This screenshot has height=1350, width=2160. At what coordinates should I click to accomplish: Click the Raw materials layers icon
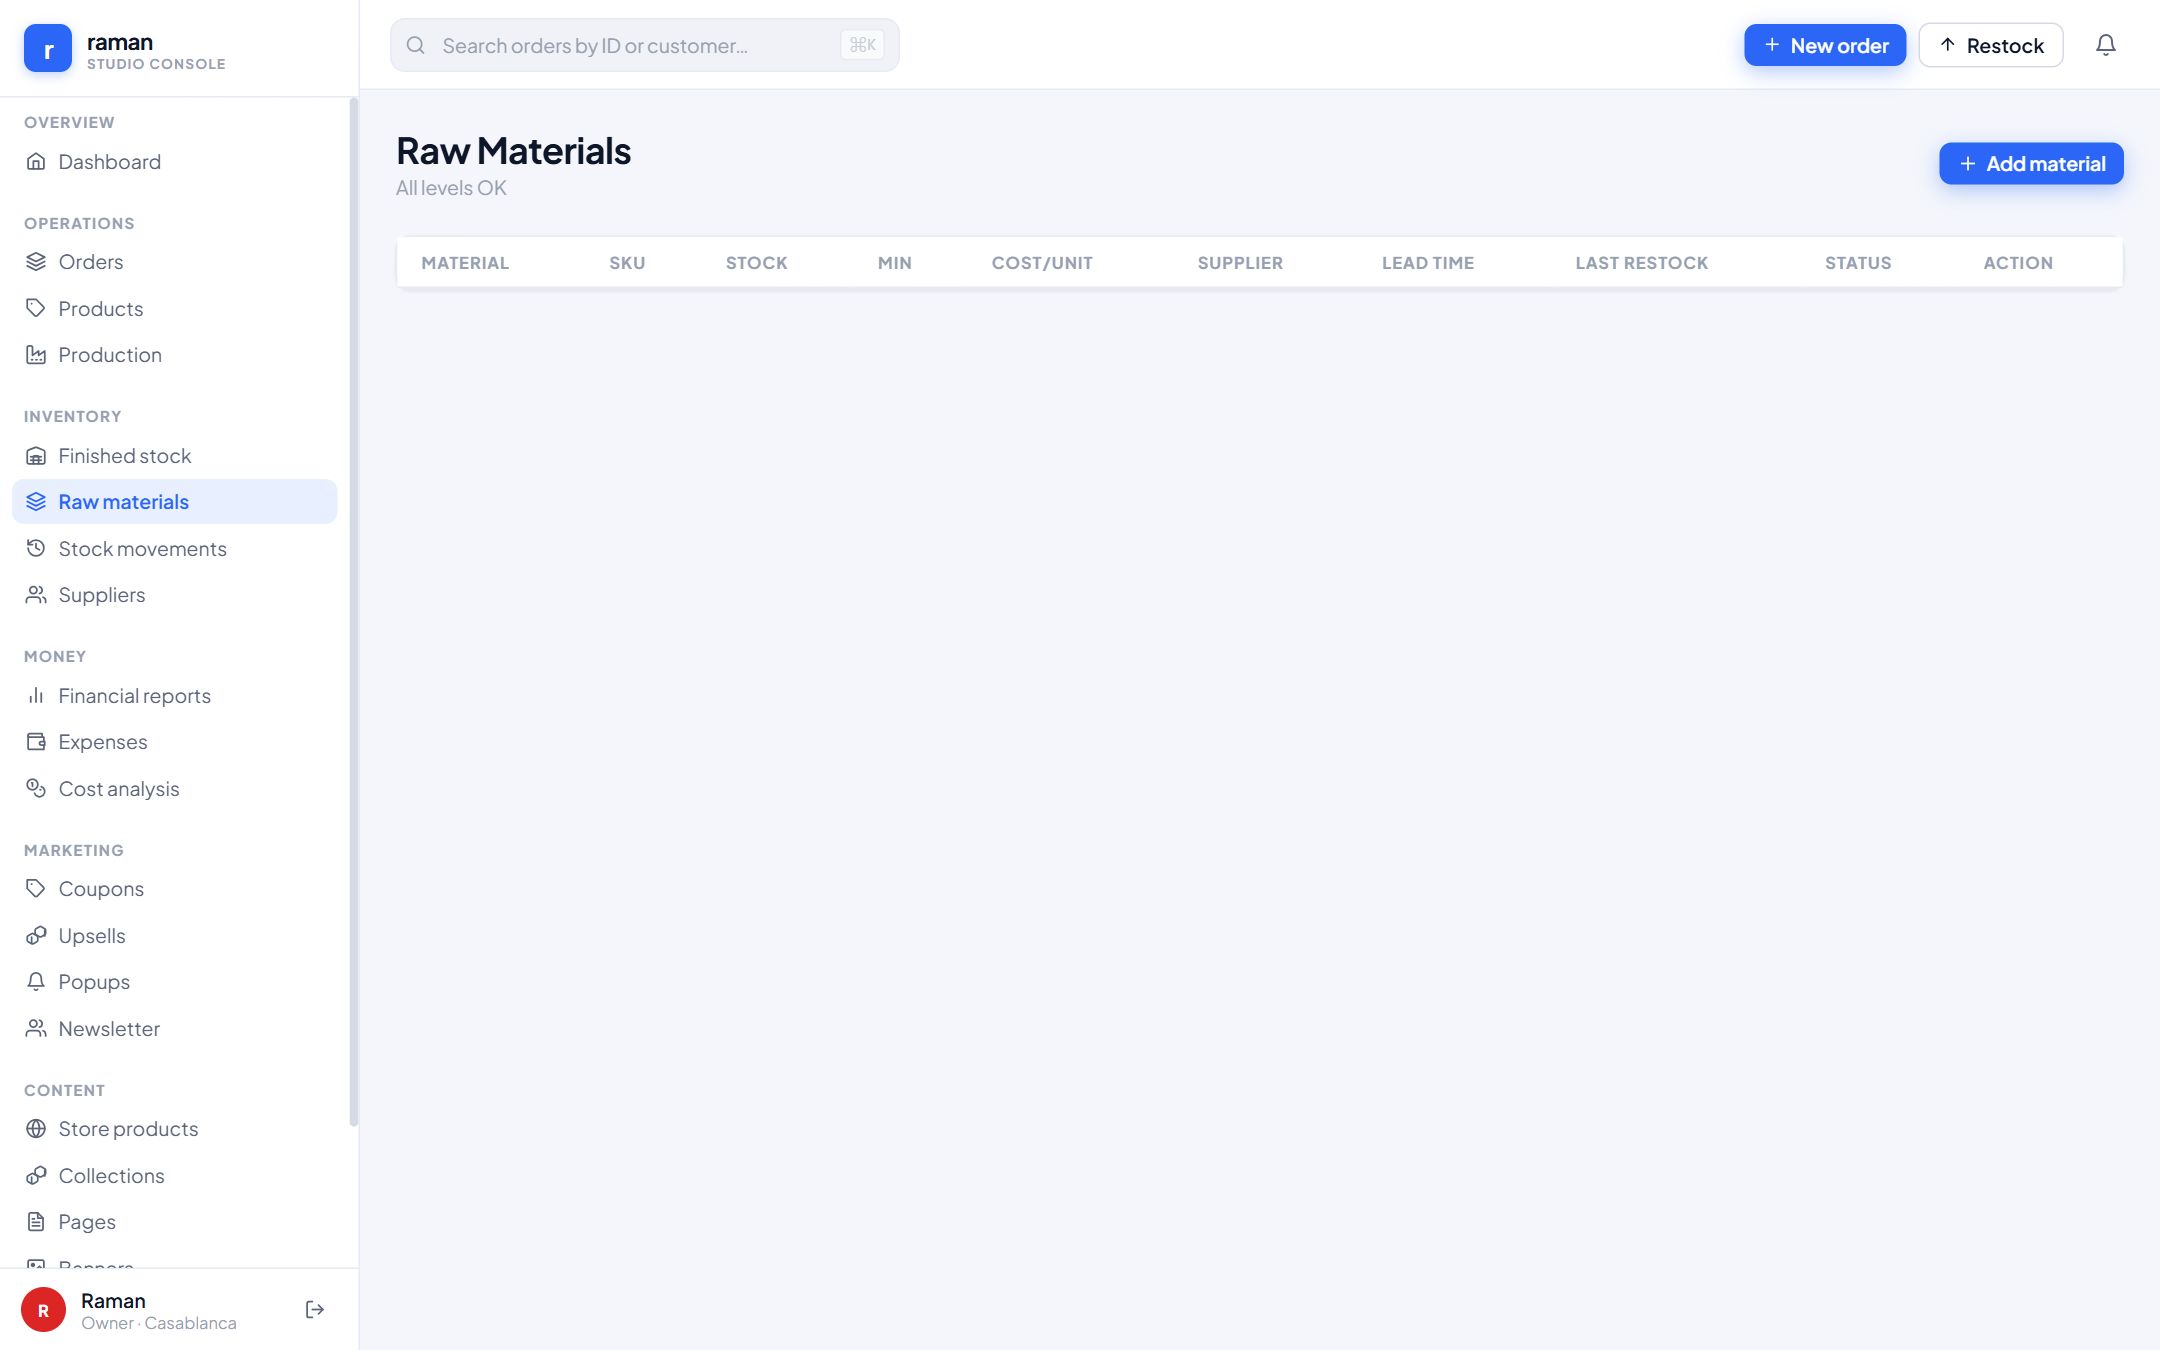click(36, 501)
